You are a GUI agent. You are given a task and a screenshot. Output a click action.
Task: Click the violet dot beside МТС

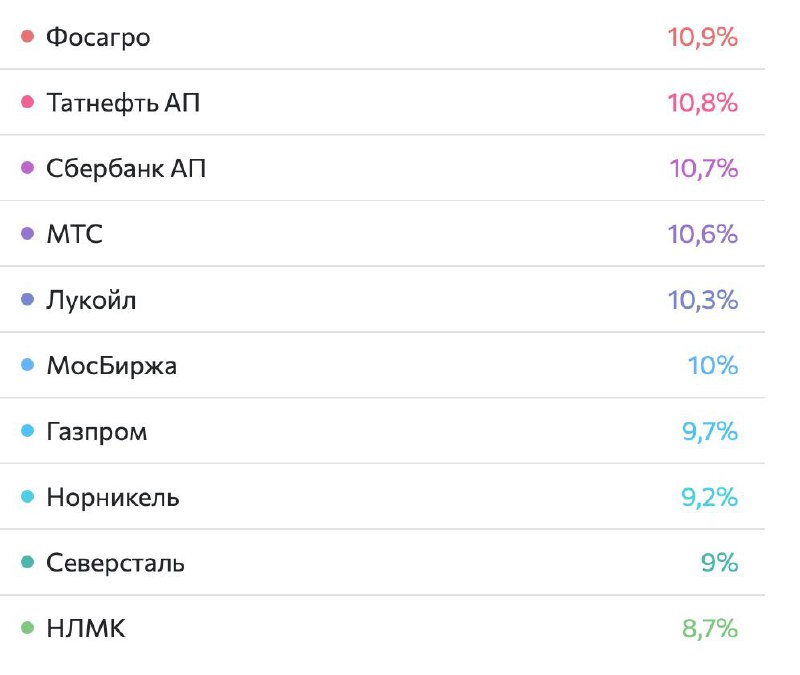click(x=28, y=234)
